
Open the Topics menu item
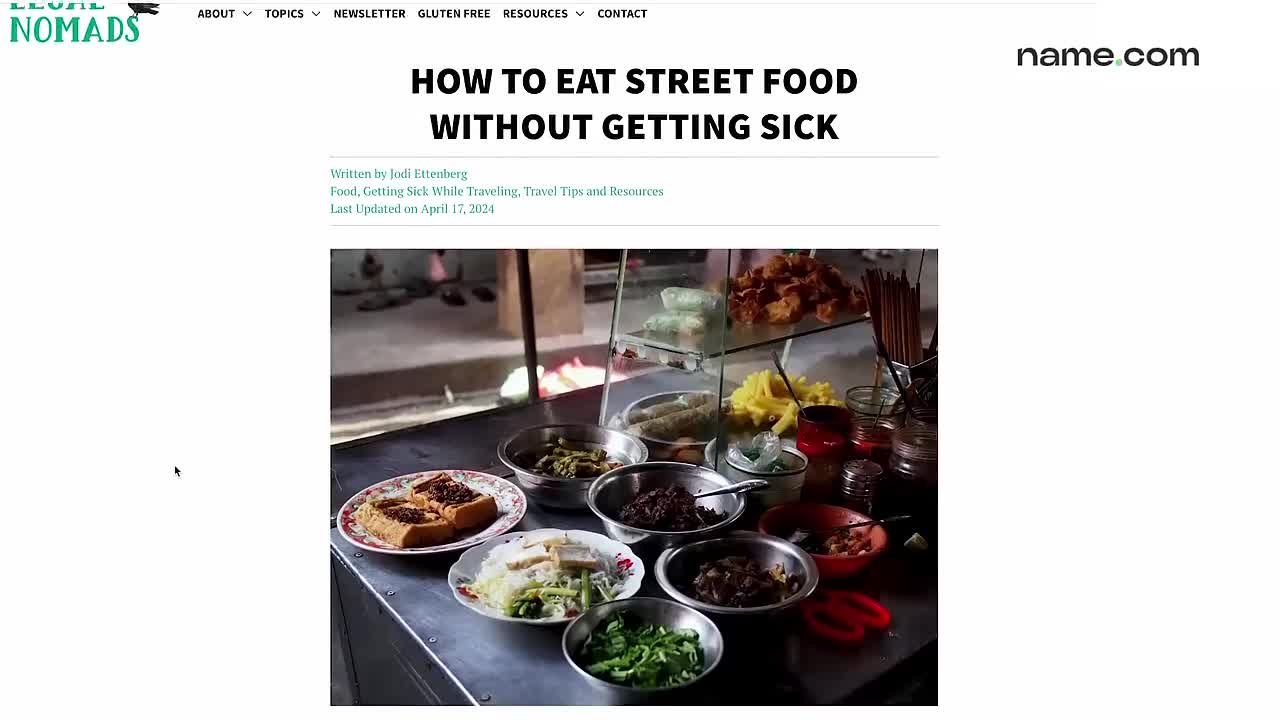pos(284,14)
